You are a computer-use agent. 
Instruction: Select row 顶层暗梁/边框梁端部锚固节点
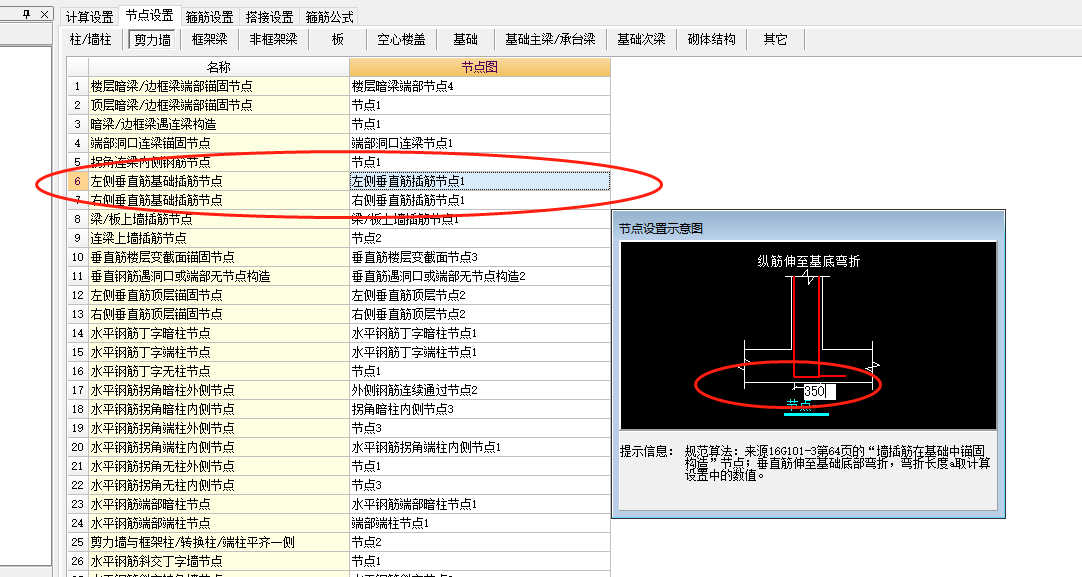coord(219,105)
